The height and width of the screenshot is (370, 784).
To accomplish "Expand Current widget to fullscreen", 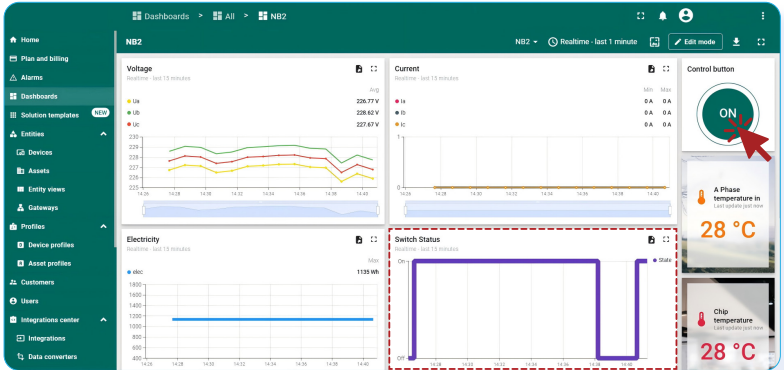I will coord(666,69).
